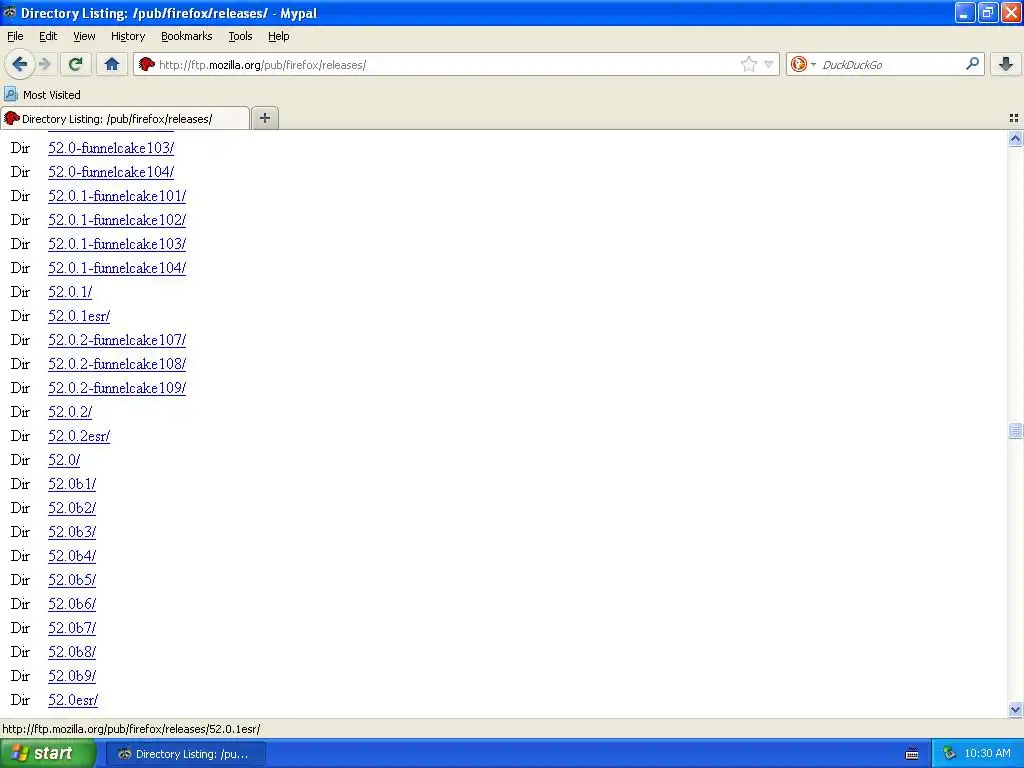
Task: Open the History menu
Action: [x=127, y=36]
